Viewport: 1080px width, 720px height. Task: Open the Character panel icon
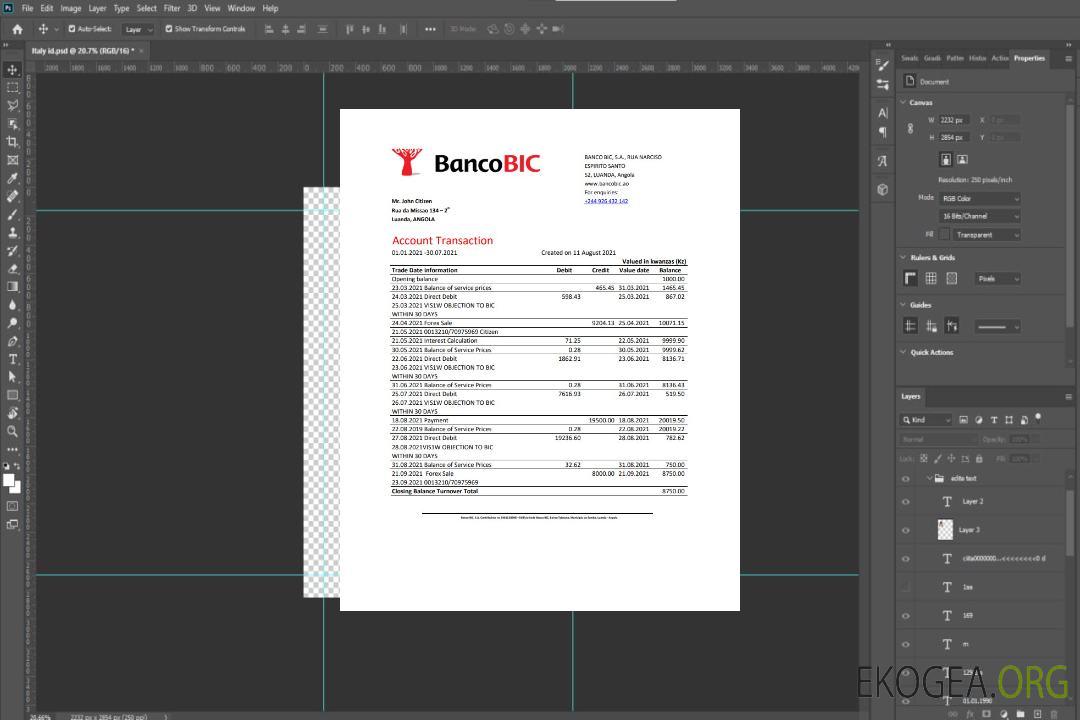pos(883,112)
